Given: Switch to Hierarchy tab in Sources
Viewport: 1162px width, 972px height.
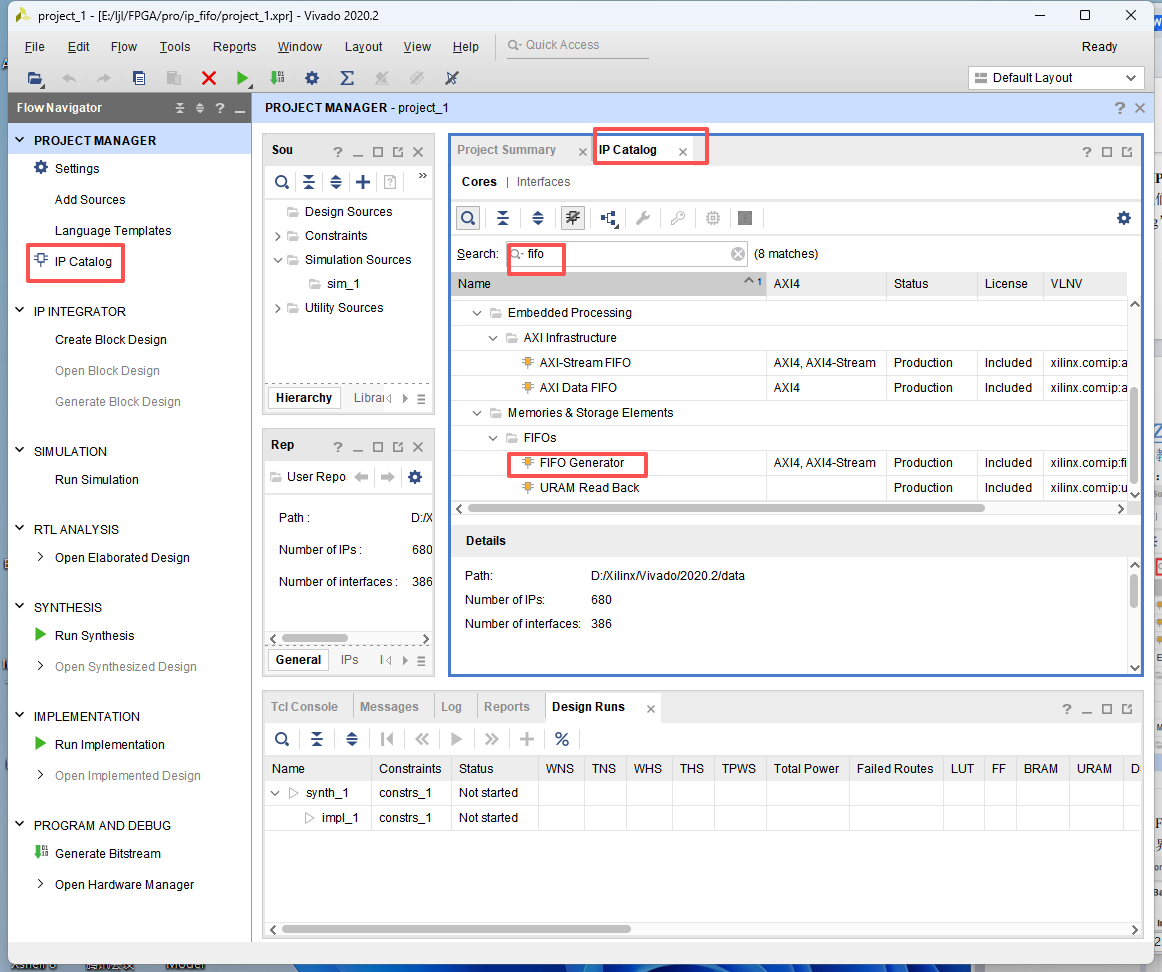Looking at the screenshot, I should [304, 398].
